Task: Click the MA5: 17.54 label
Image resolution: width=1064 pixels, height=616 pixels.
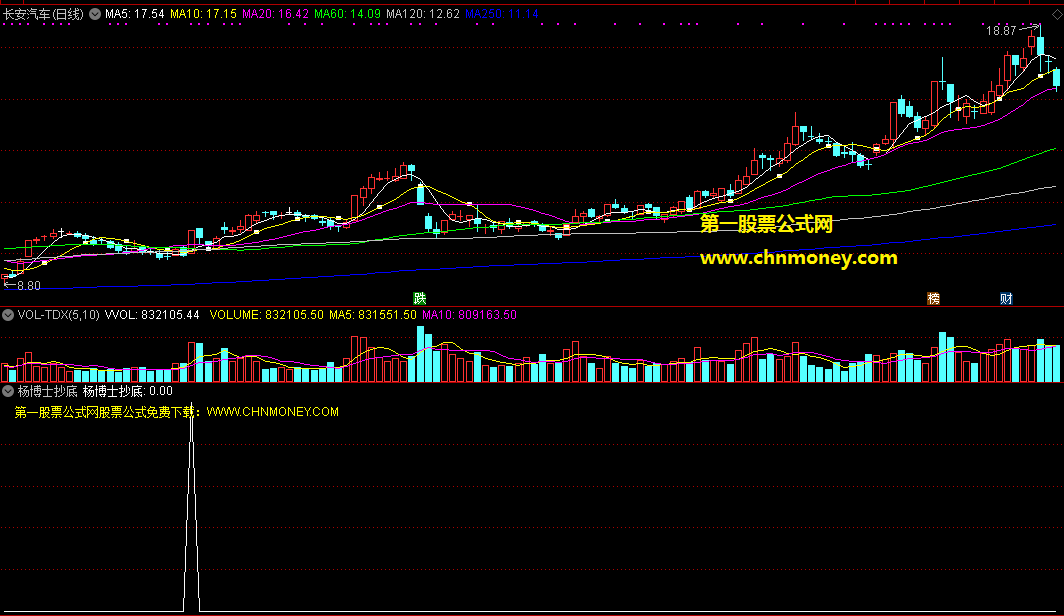Action: [134, 14]
